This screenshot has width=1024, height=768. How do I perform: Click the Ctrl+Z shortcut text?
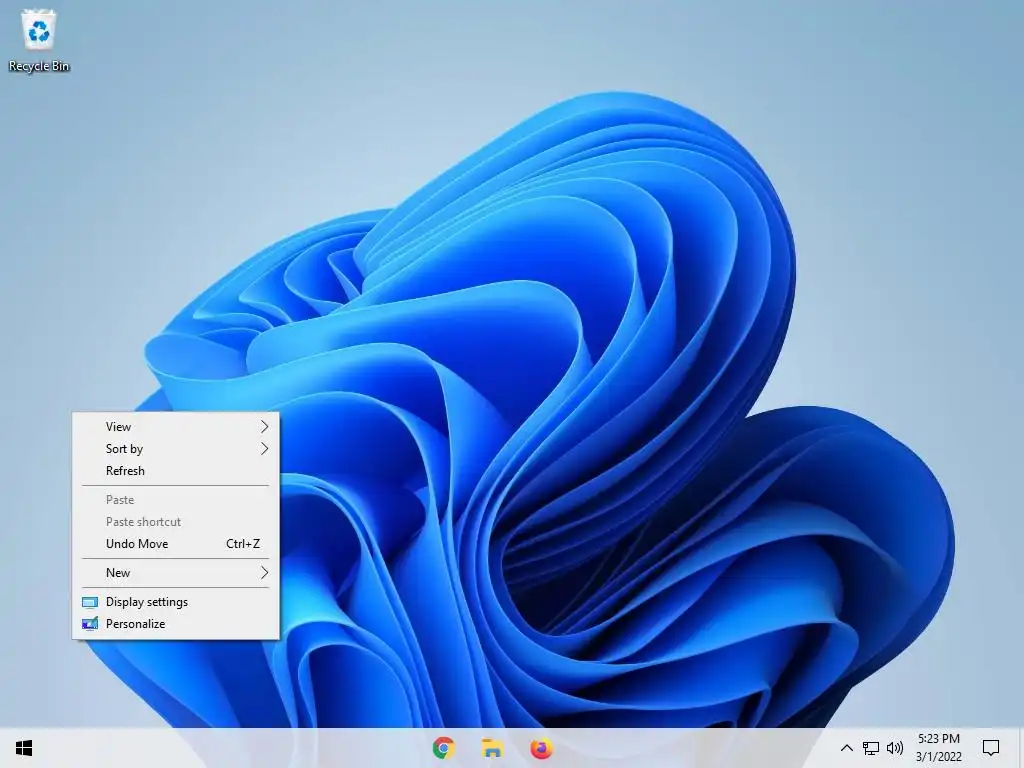coord(243,544)
